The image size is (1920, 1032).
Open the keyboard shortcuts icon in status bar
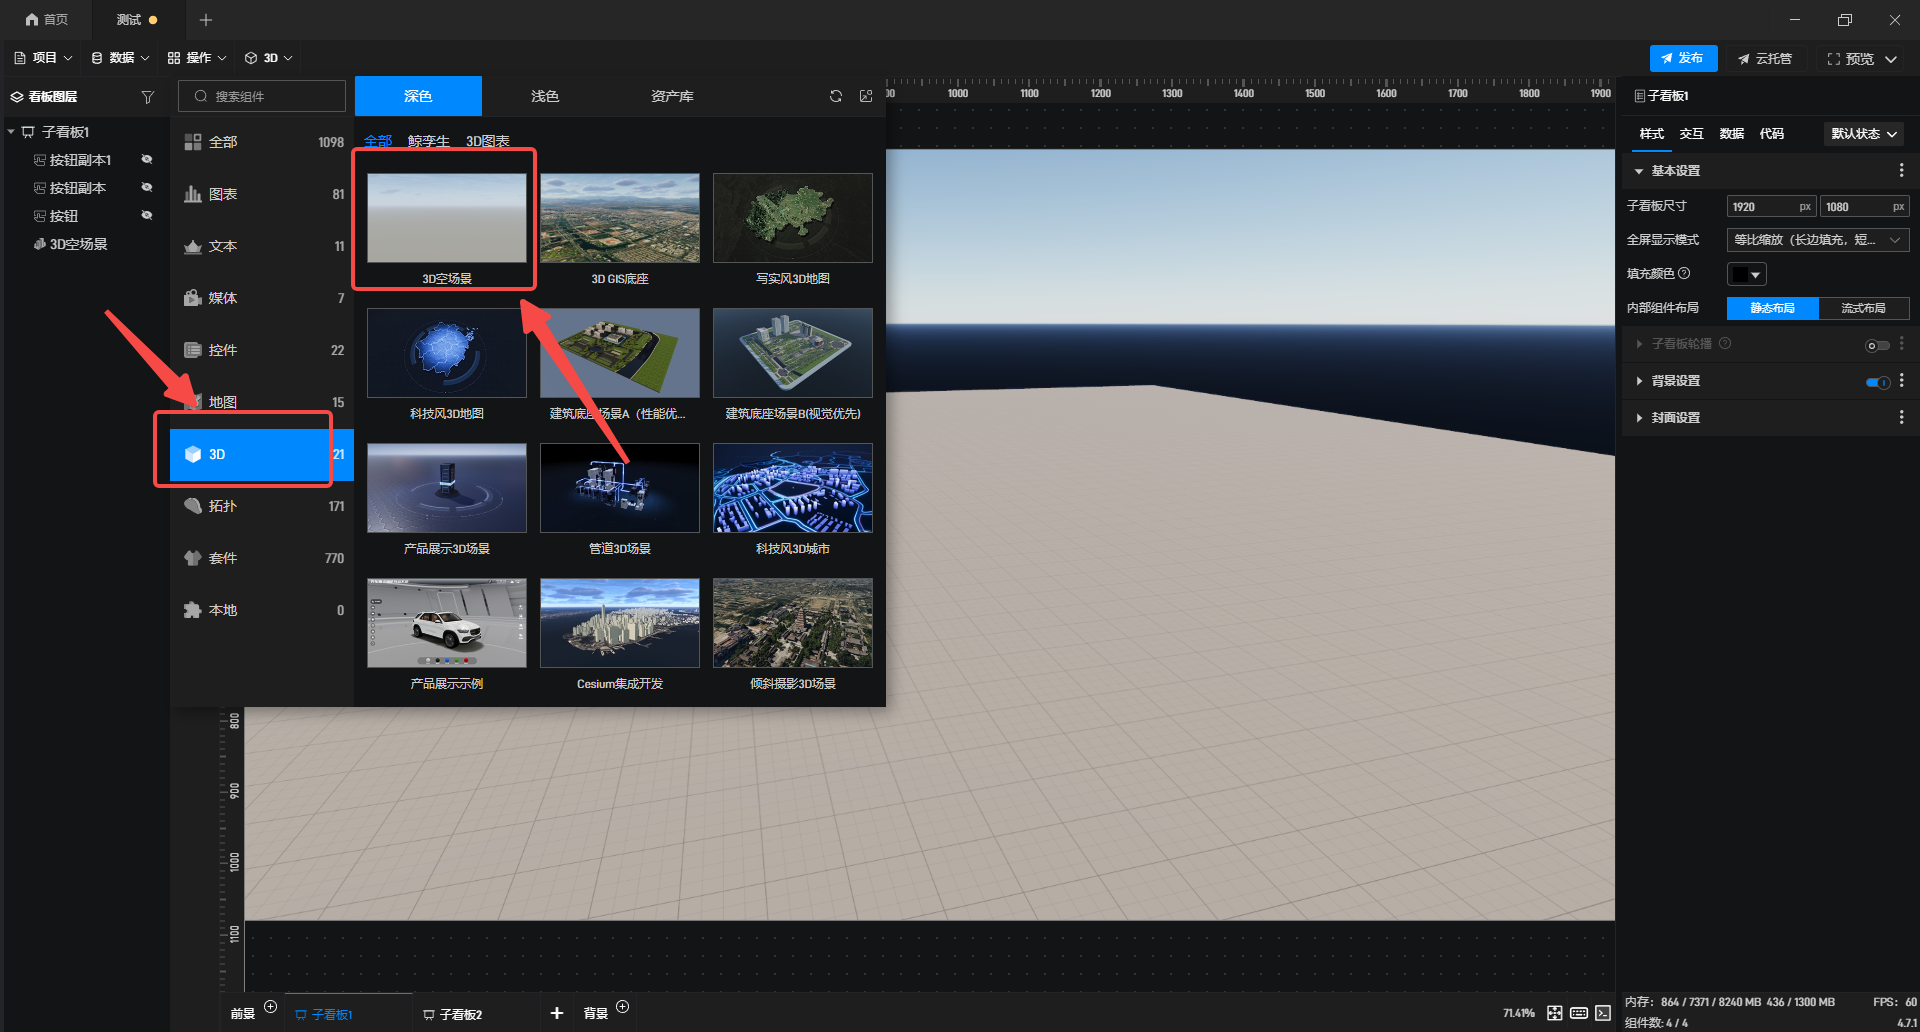pyautogui.click(x=1579, y=1013)
